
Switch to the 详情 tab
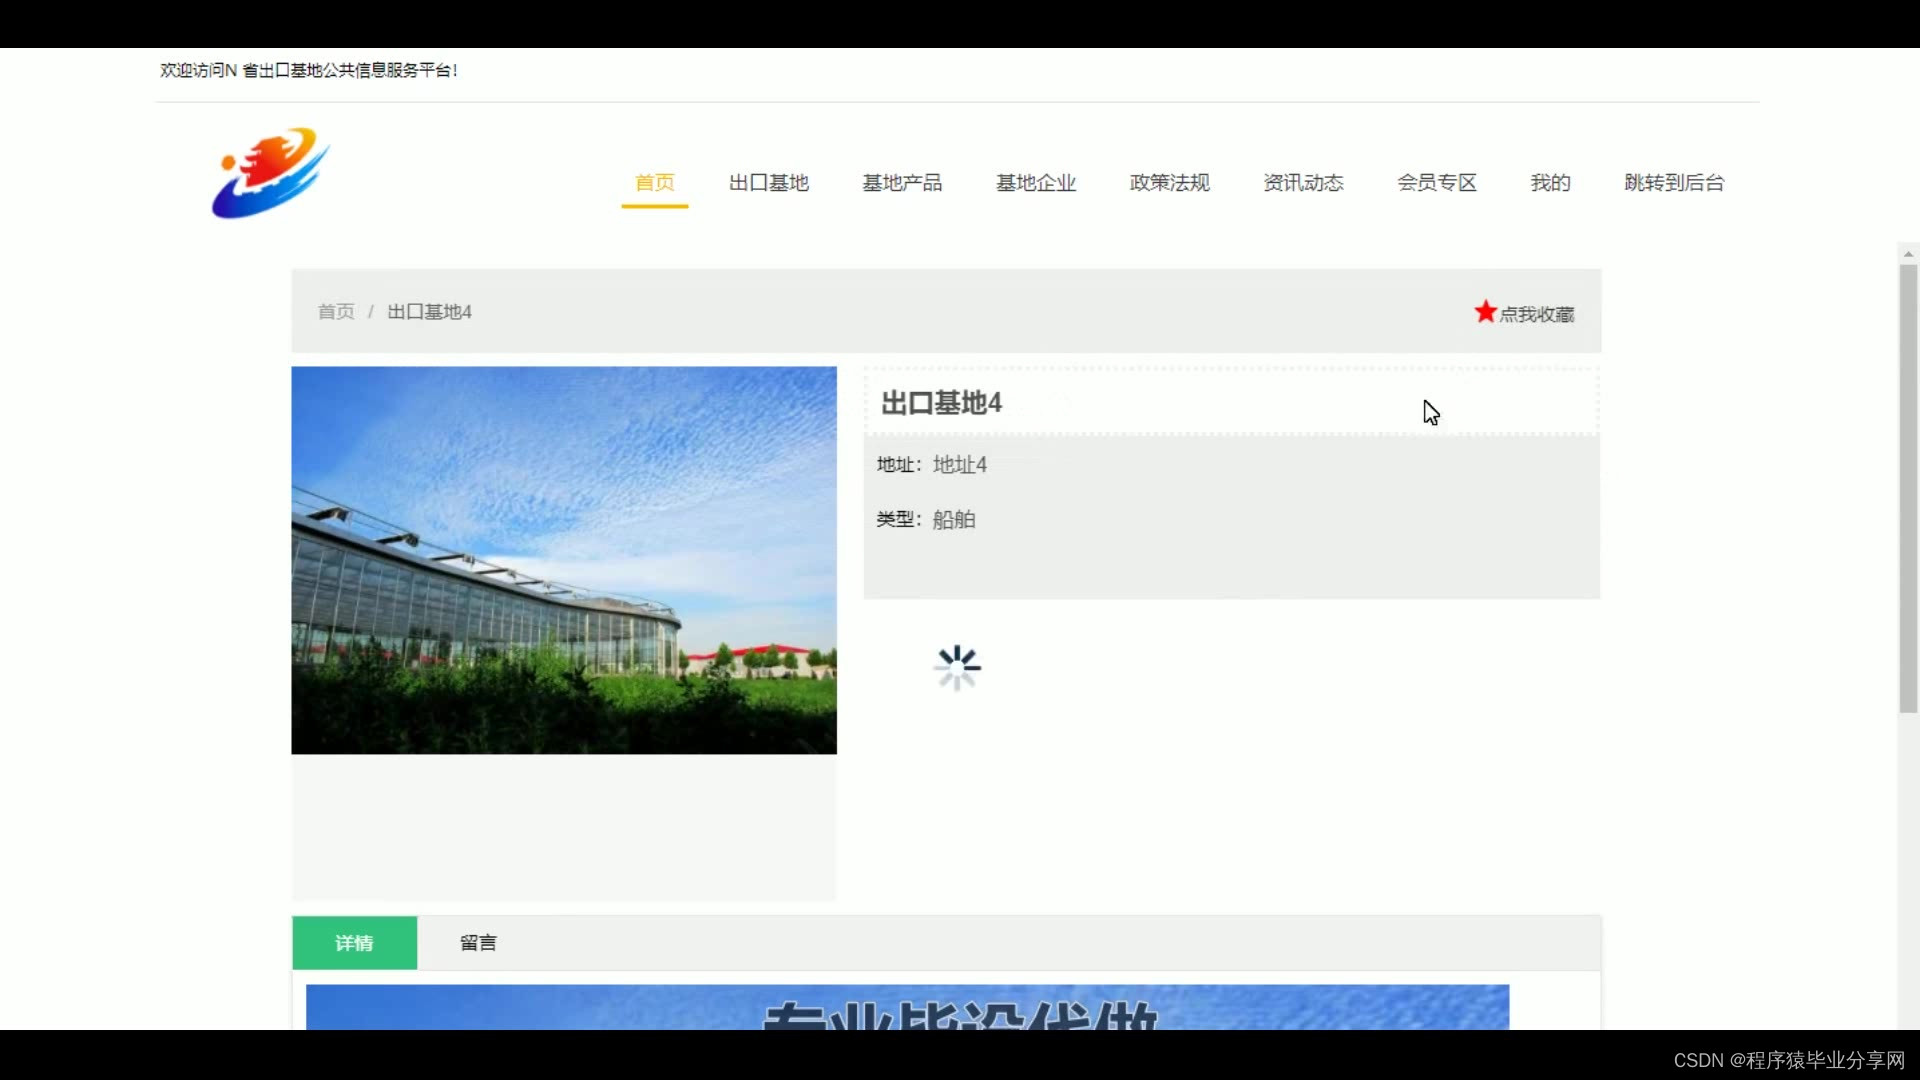[x=354, y=943]
